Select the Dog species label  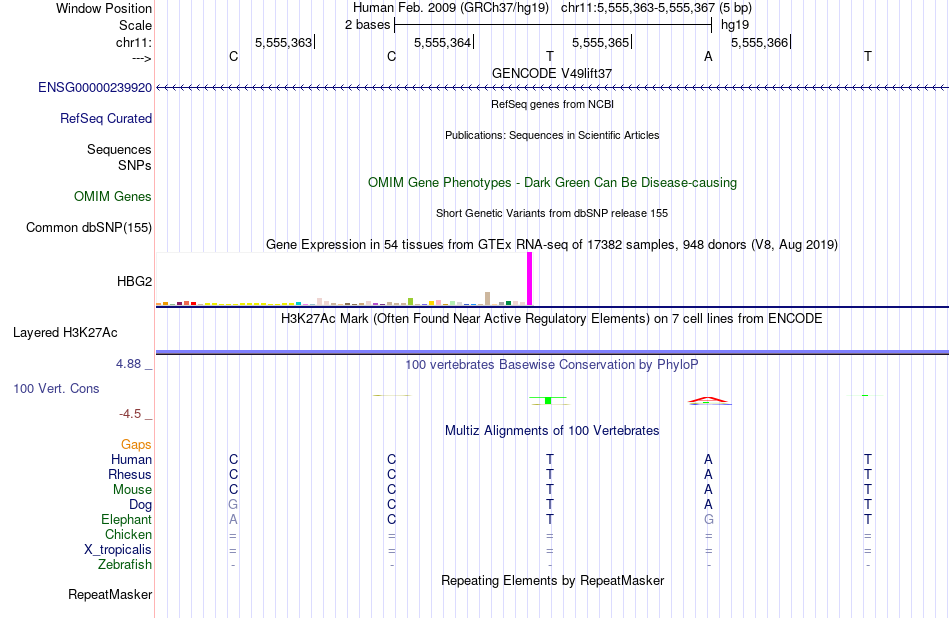click(x=140, y=505)
